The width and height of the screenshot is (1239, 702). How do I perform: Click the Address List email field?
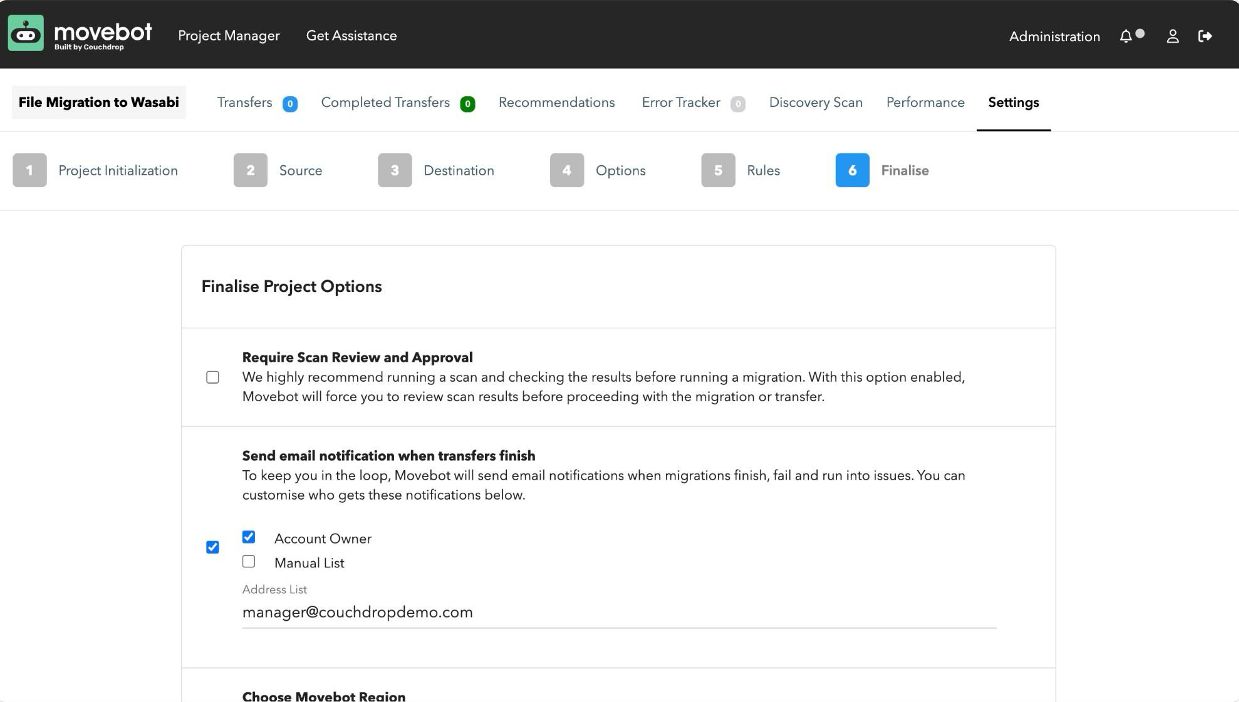pyautogui.click(x=619, y=612)
